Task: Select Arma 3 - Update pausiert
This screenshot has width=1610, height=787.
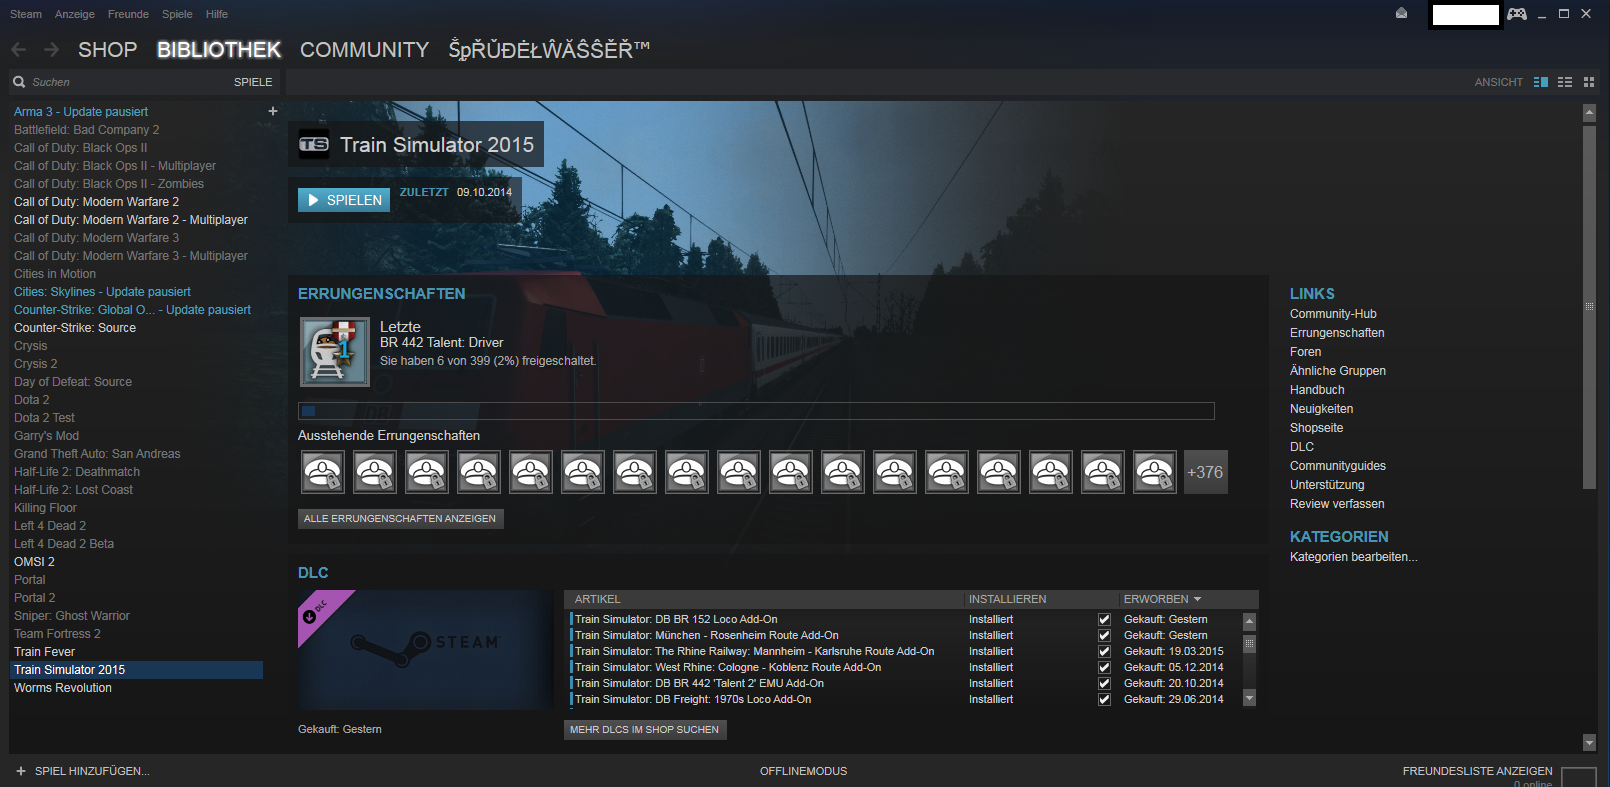Action: tap(81, 112)
